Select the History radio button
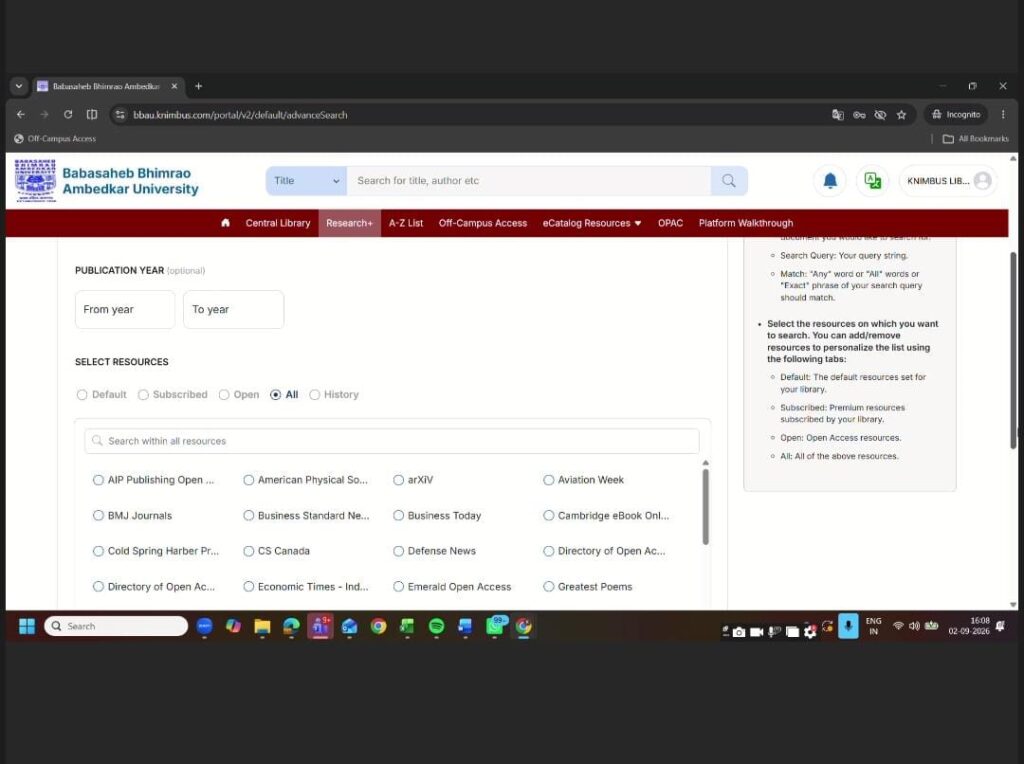1024x764 pixels. coord(315,394)
